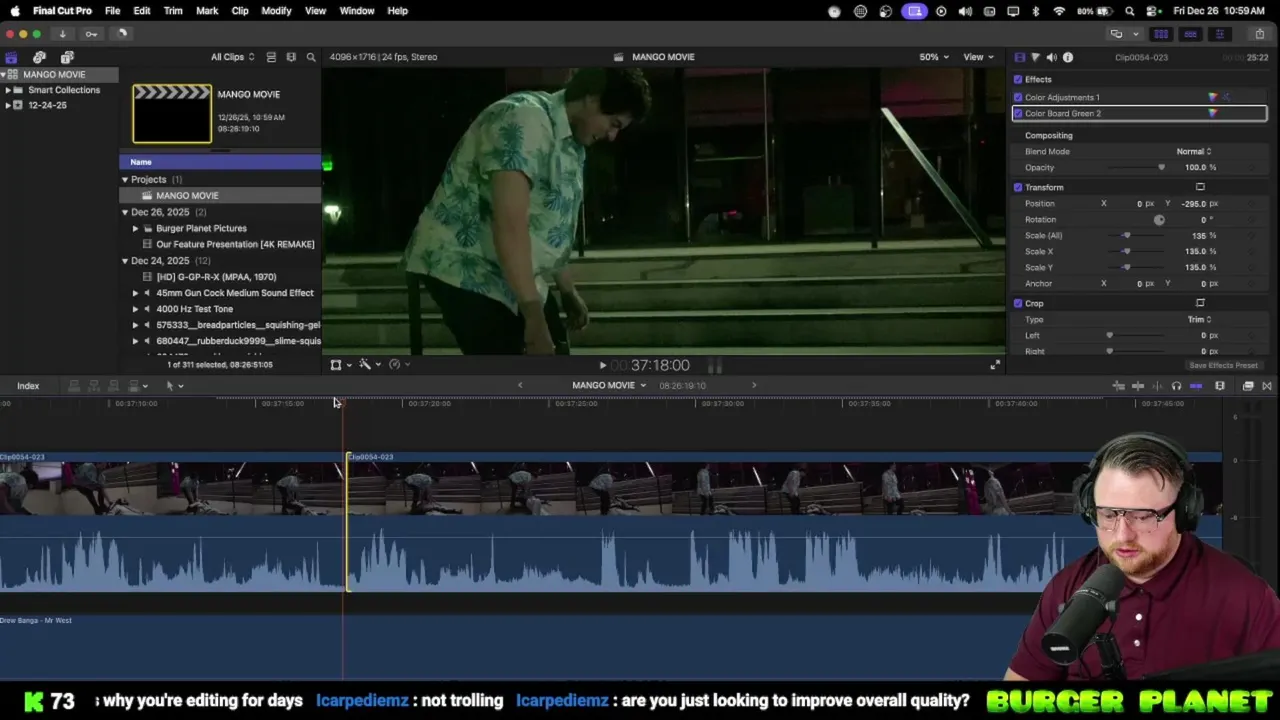This screenshot has height=720, width=1280.
Task: Select the Burger Planet Pictures clip row
Action: (x=220, y=228)
